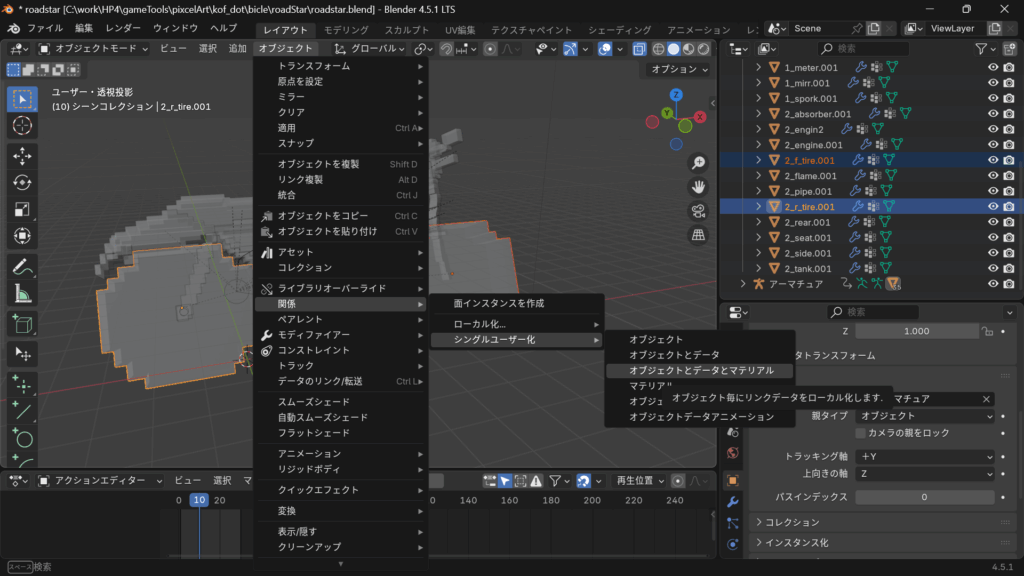Click the Zoom magnifier in viewport gizmos
The height and width of the screenshot is (576, 1024).
(x=699, y=163)
